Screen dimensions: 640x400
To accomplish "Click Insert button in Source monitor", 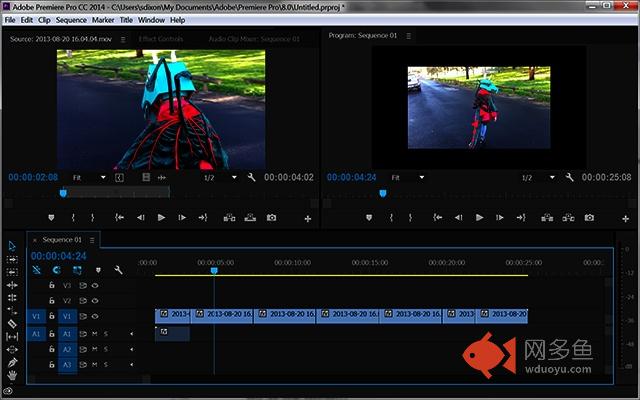I will pos(229,218).
